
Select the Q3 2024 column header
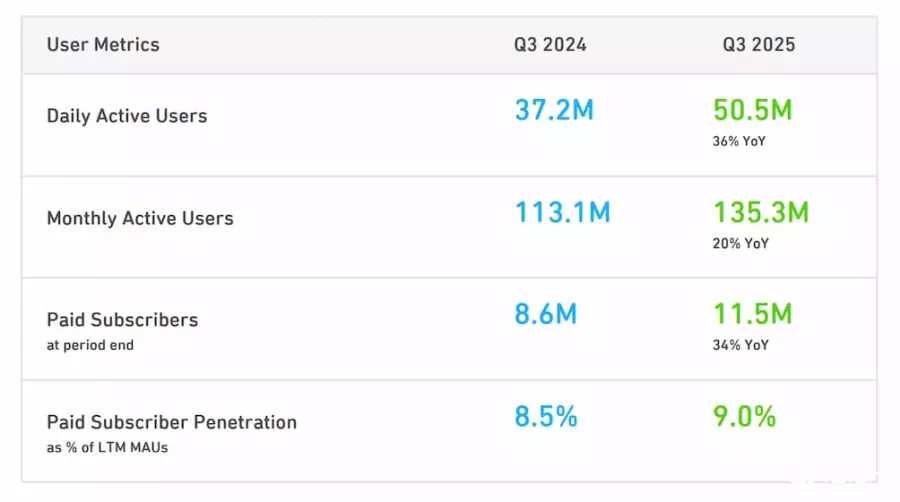tap(550, 45)
